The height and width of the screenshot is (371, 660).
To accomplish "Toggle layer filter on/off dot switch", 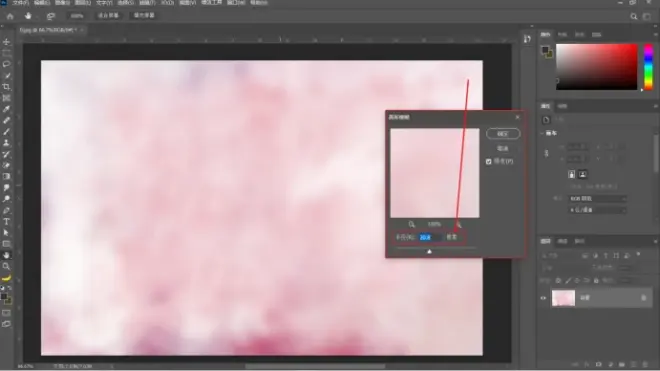I will click(x=639, y=254).
